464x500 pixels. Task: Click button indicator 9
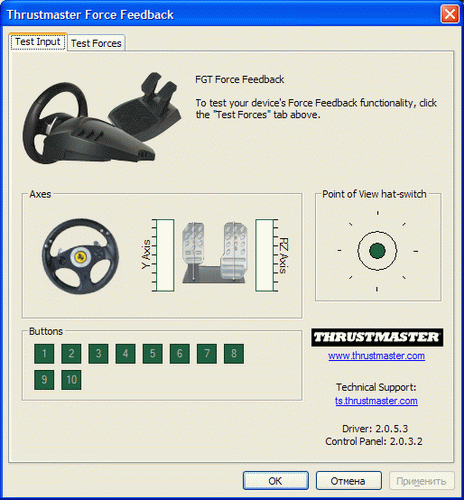44,380
